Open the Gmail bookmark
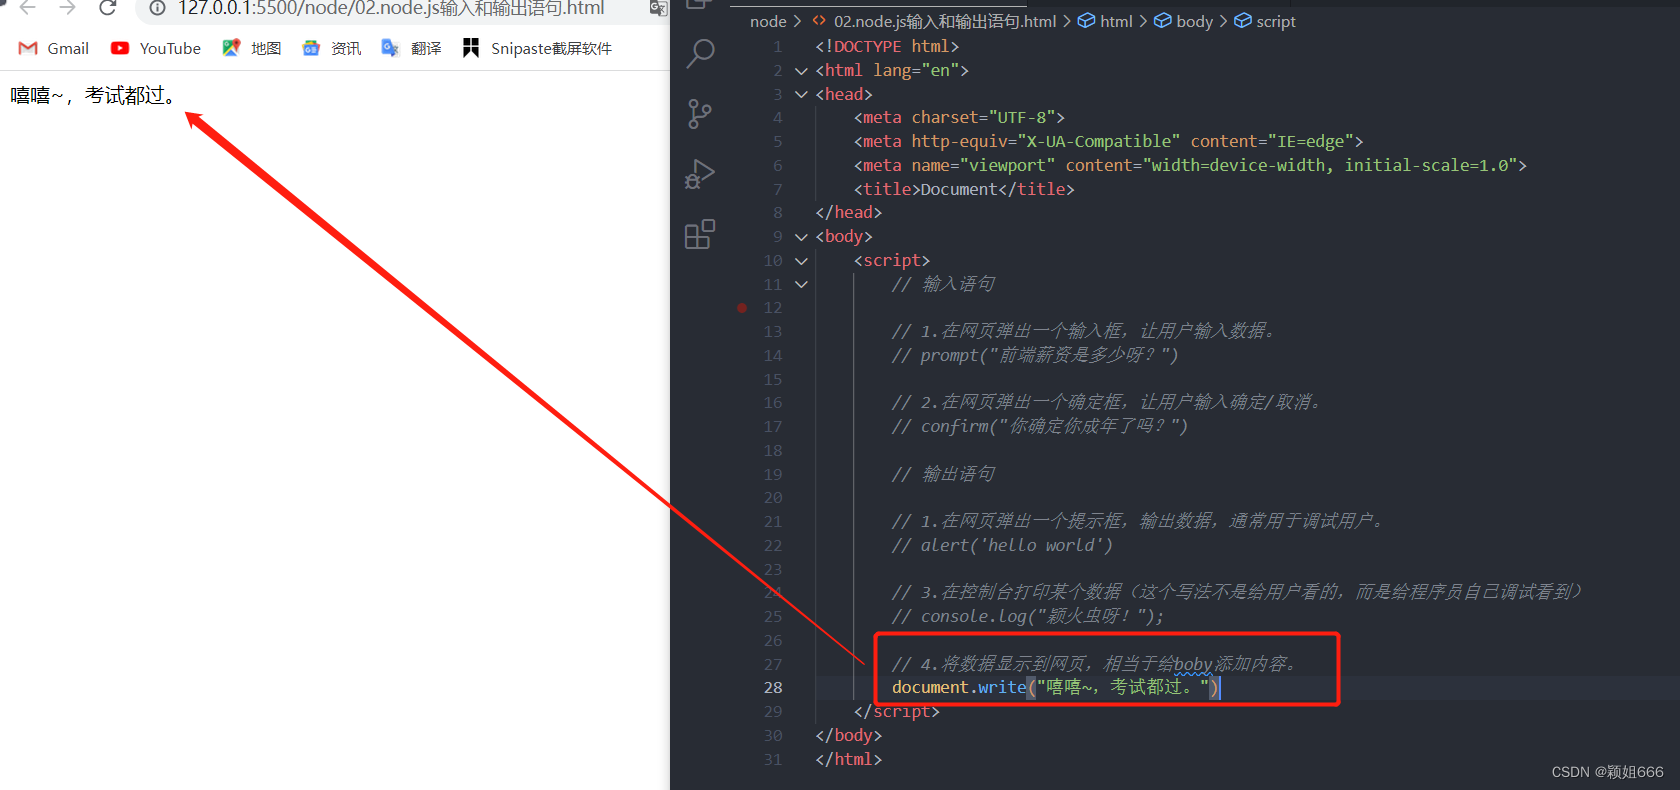 [x=54, y=48]
